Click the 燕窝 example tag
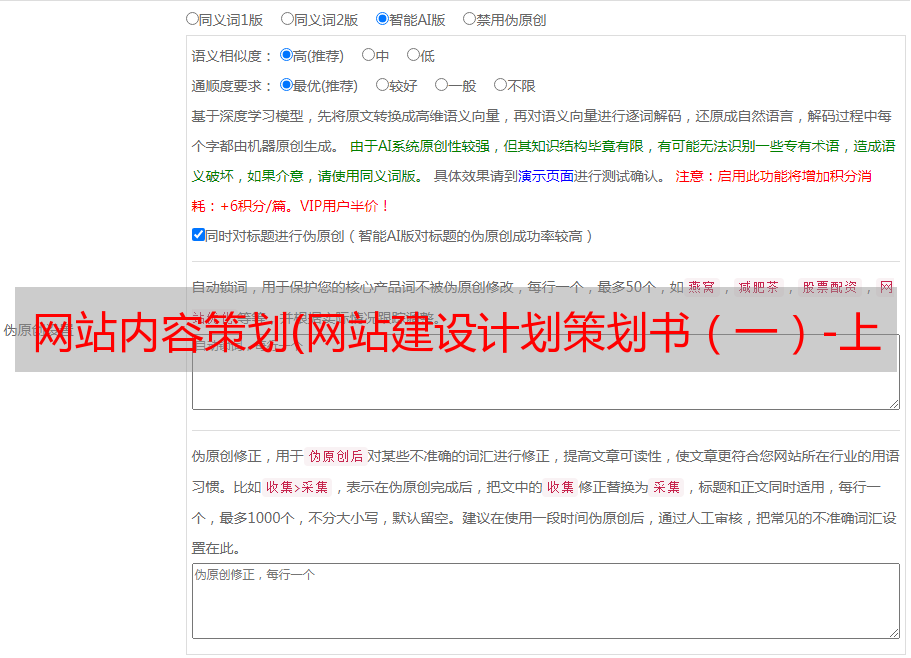 coord(701,287)
